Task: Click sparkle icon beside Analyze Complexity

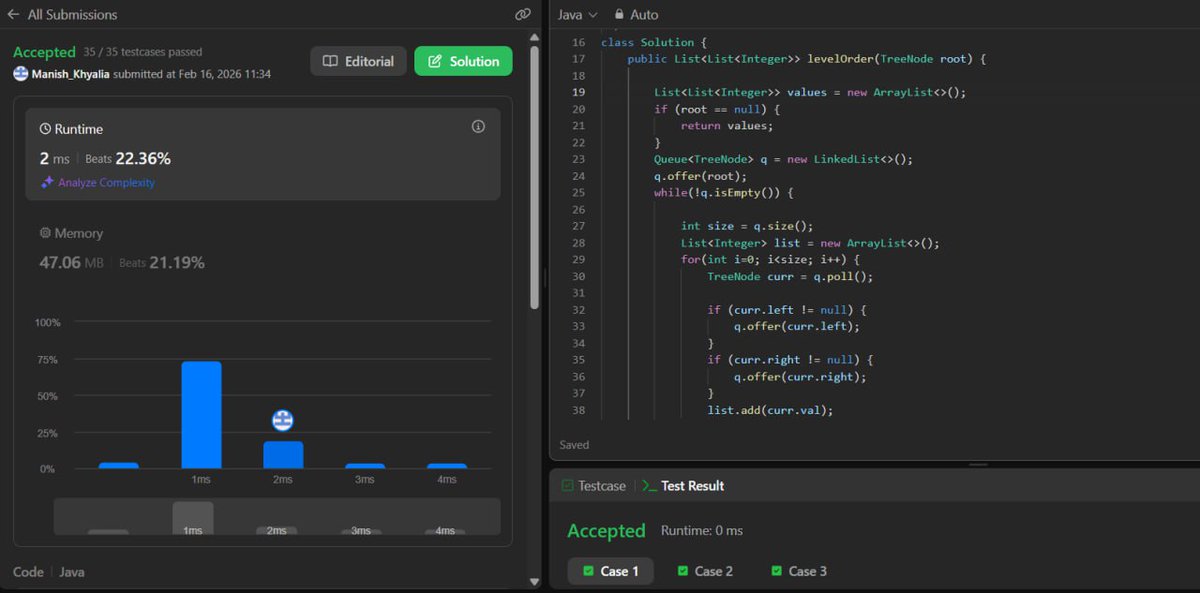Action: (47, 183)
